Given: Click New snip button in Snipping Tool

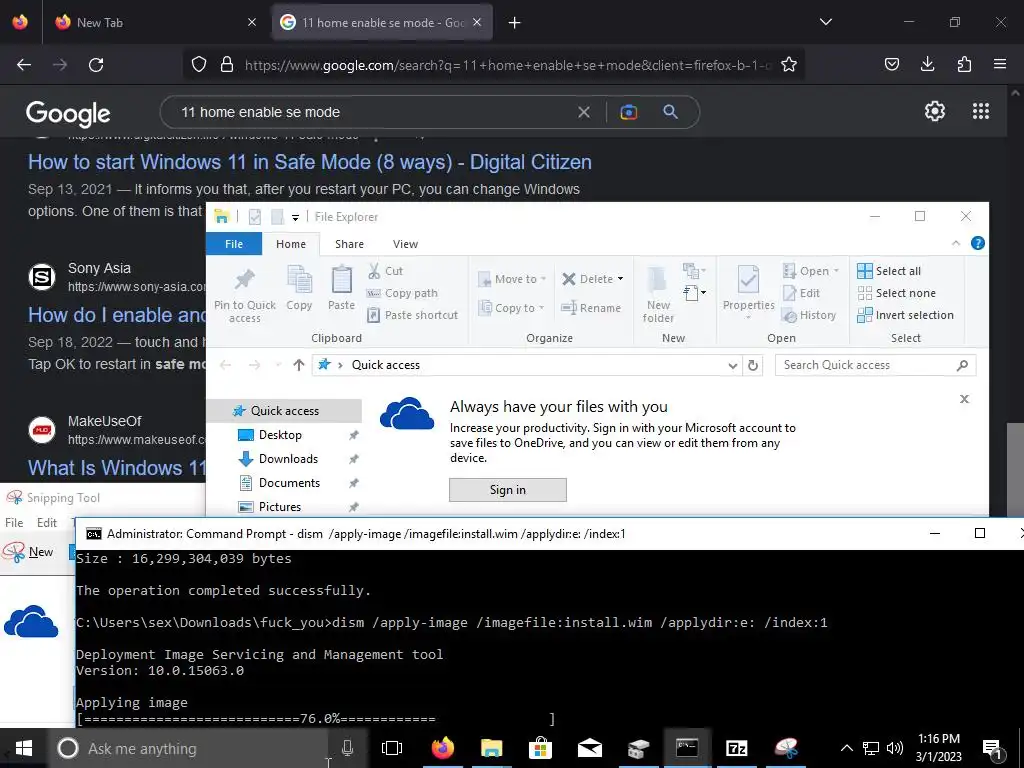Looking at the screenshot, I should 29,552.
